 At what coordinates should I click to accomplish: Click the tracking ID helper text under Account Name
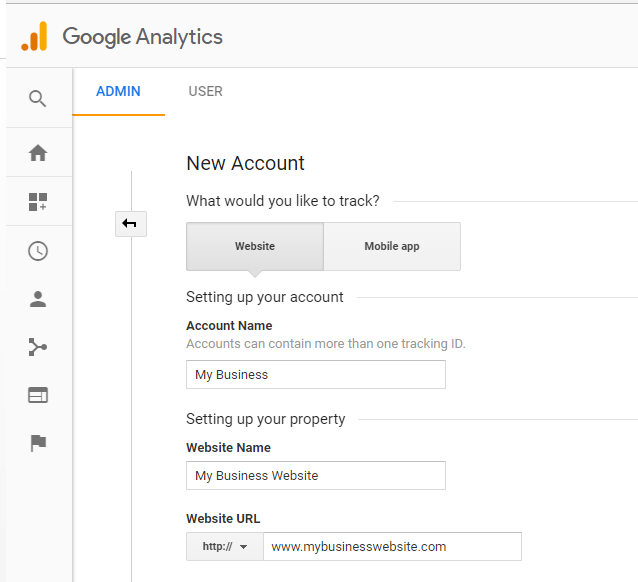[x=326, y=344]
